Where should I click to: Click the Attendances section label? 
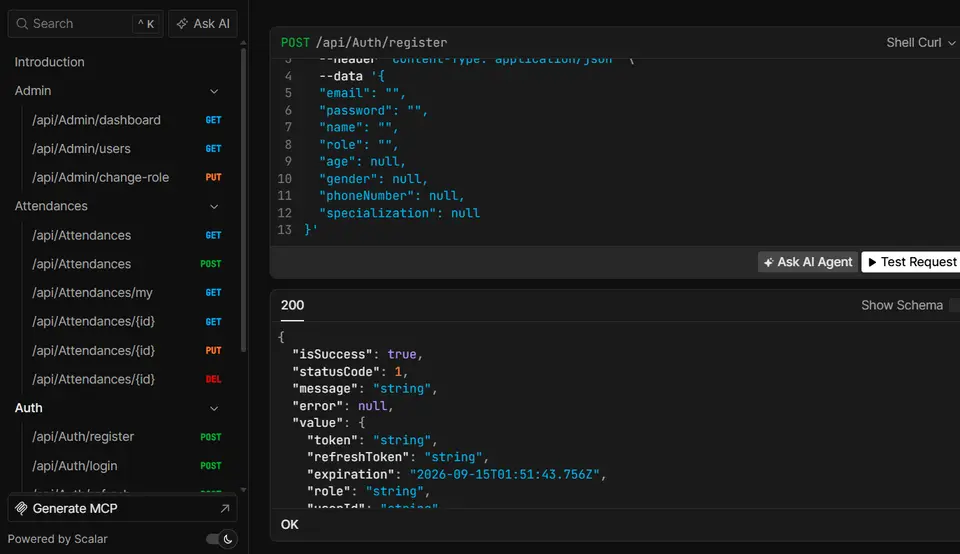[51, 206]
